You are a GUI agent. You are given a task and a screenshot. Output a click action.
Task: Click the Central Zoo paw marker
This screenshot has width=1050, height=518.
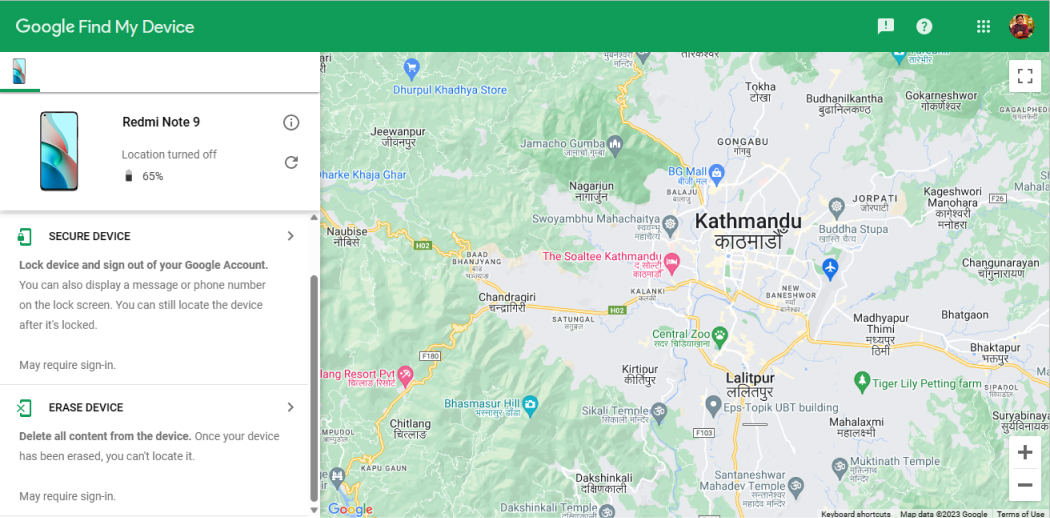point(720,337)
